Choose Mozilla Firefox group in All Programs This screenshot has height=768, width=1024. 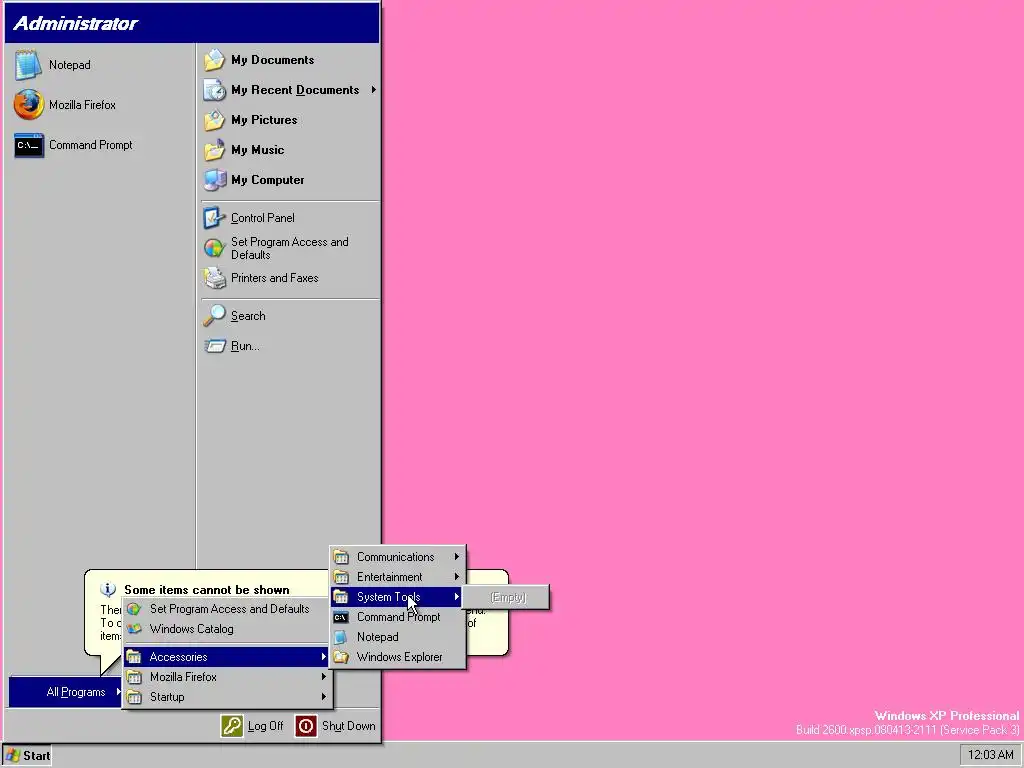[228, 677]
